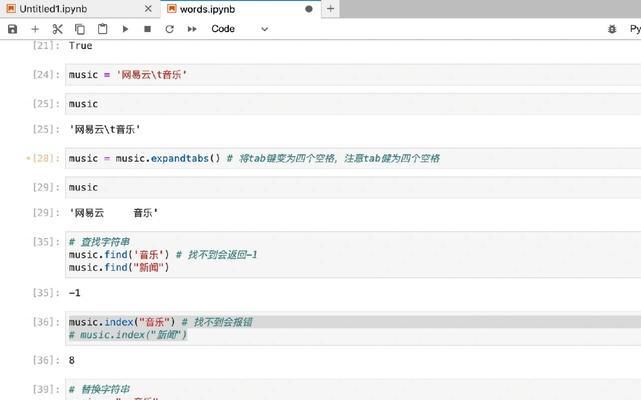Click the [24]: input prompt
Screen dimensions: 641x400
pos(46,75)
